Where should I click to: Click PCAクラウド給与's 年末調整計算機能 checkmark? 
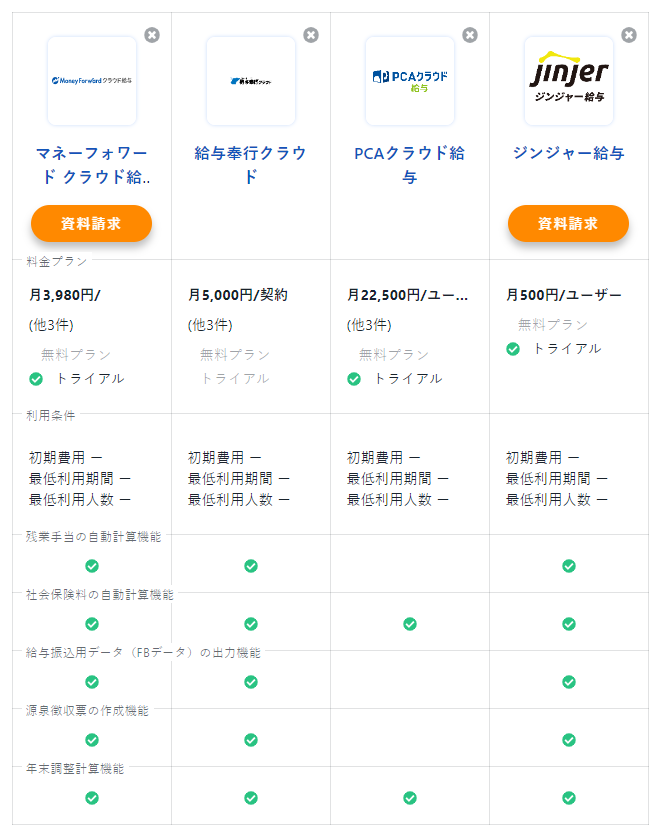point(410,798)
